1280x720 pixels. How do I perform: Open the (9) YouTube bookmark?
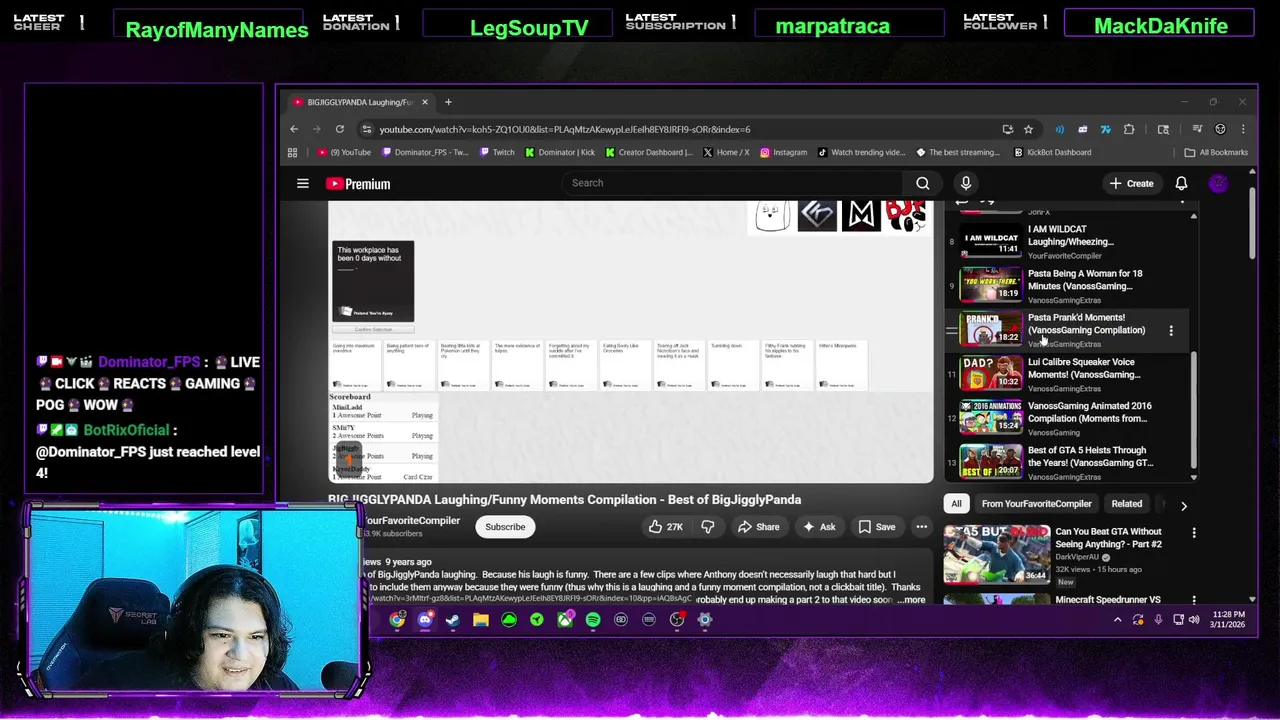tap(344, 153)
